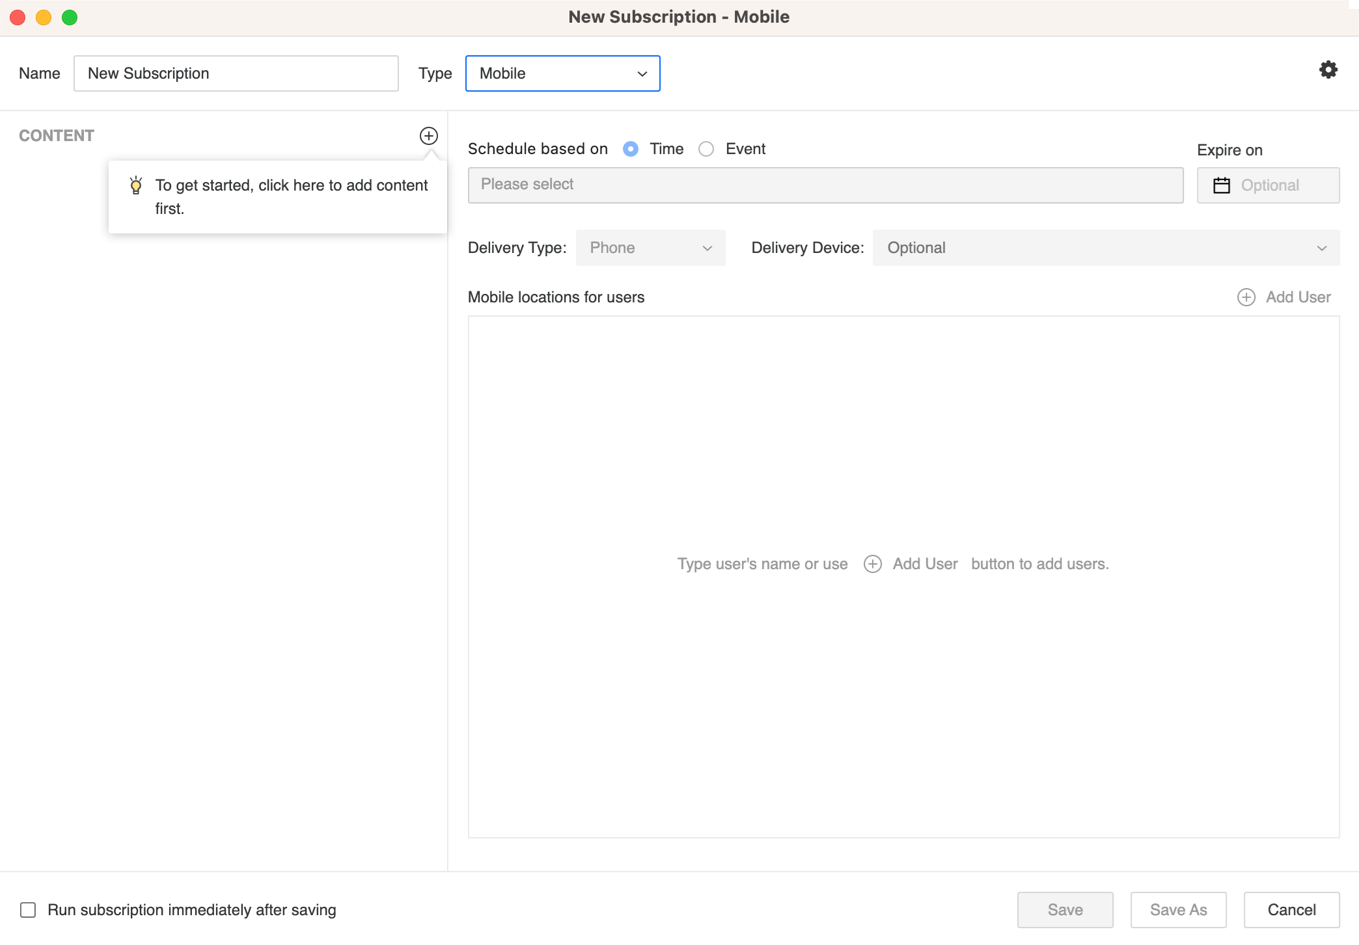Select the Event schedule radio button
The width and height of the screenshot is (1359, 945).
pos(707,149)
